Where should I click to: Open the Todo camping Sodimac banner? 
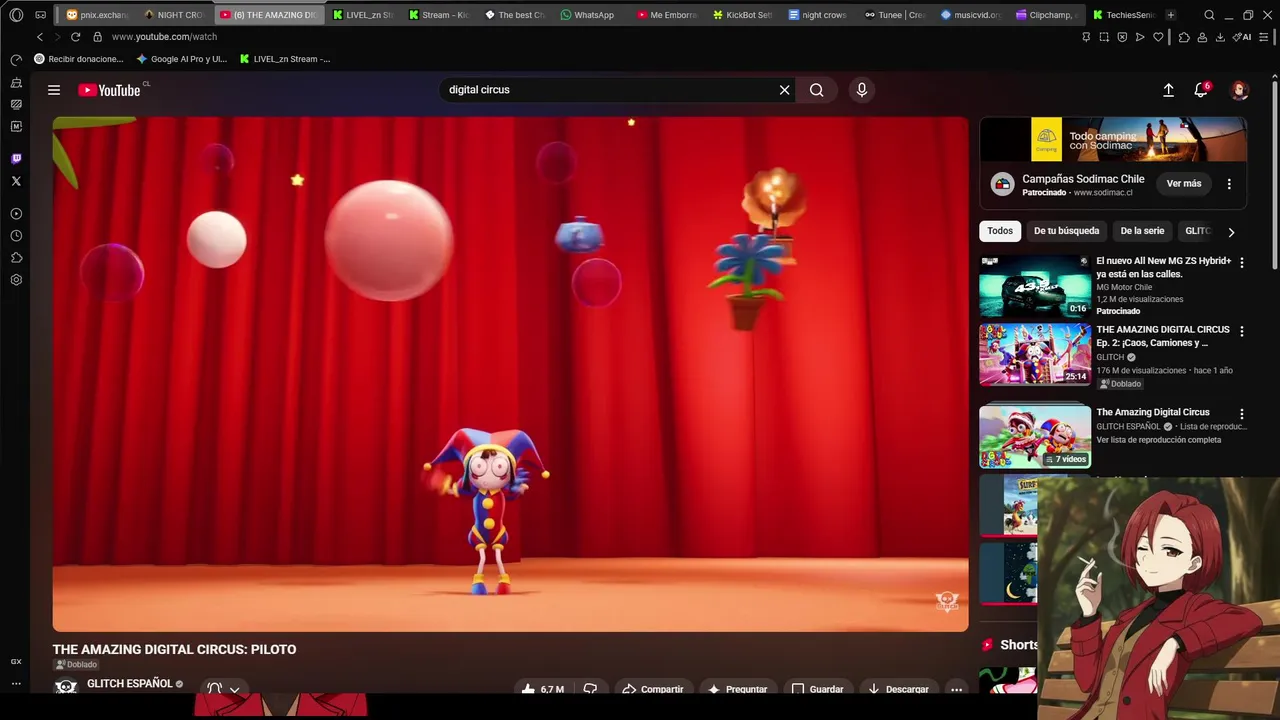pyautogui.click(x=1113, y=139)
